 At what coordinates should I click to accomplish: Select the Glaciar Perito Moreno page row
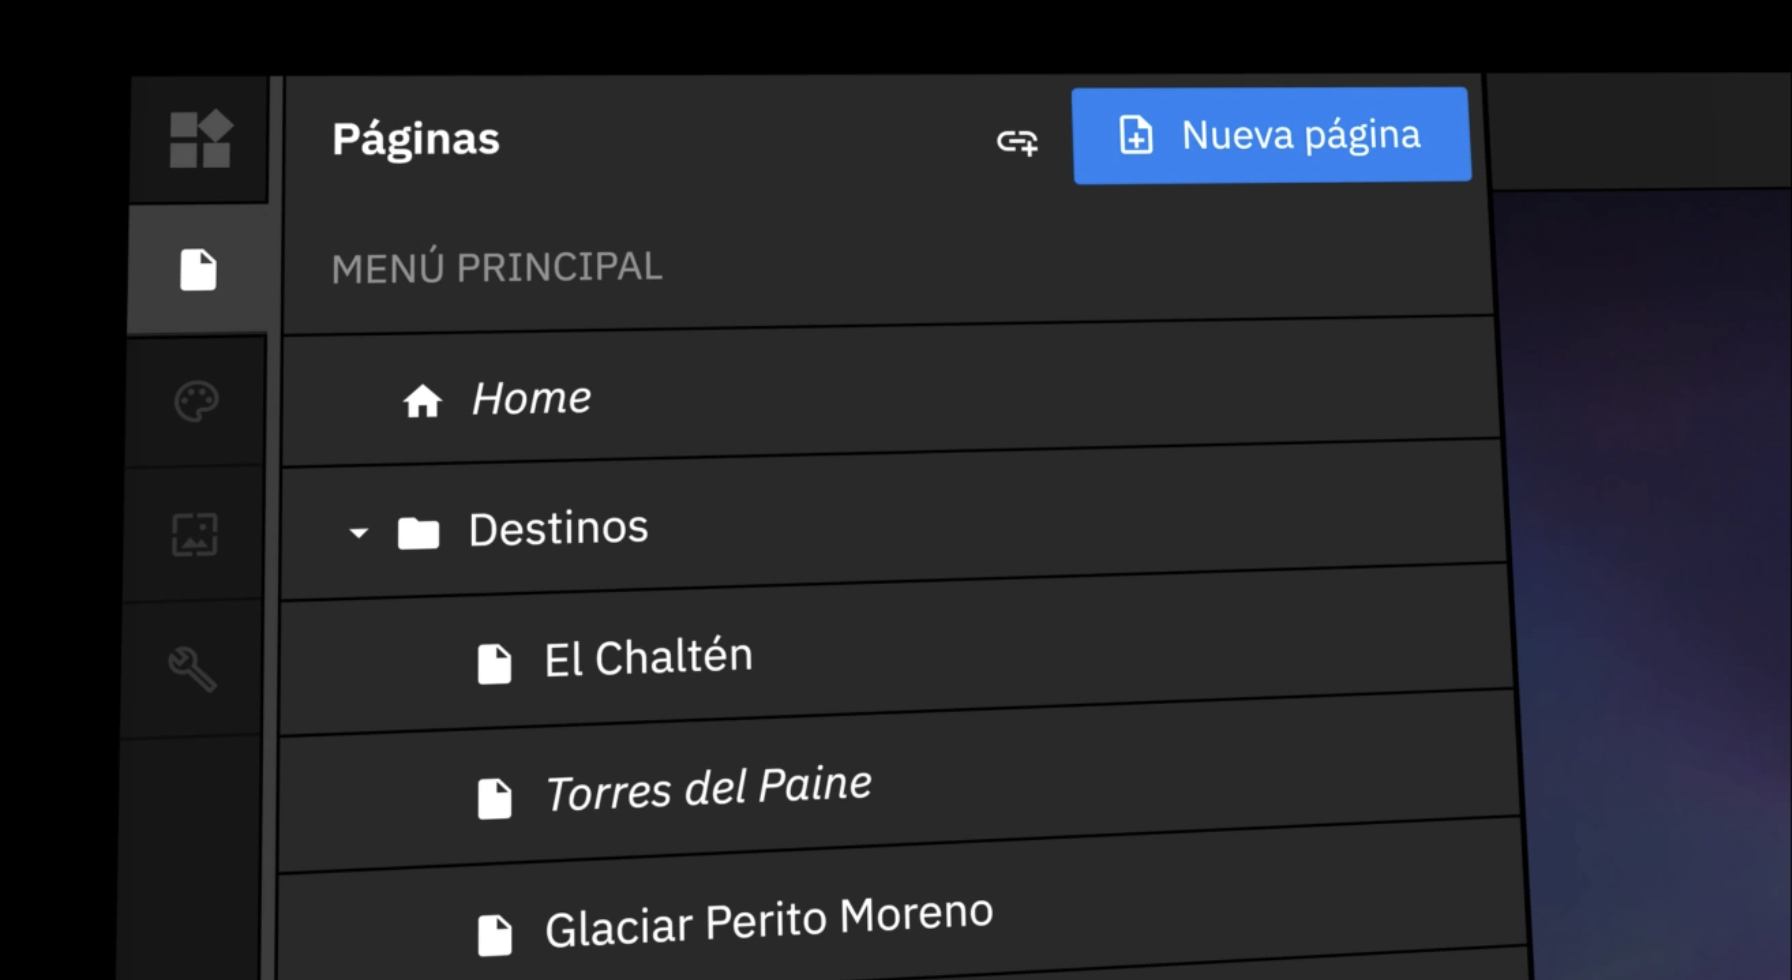767,918
